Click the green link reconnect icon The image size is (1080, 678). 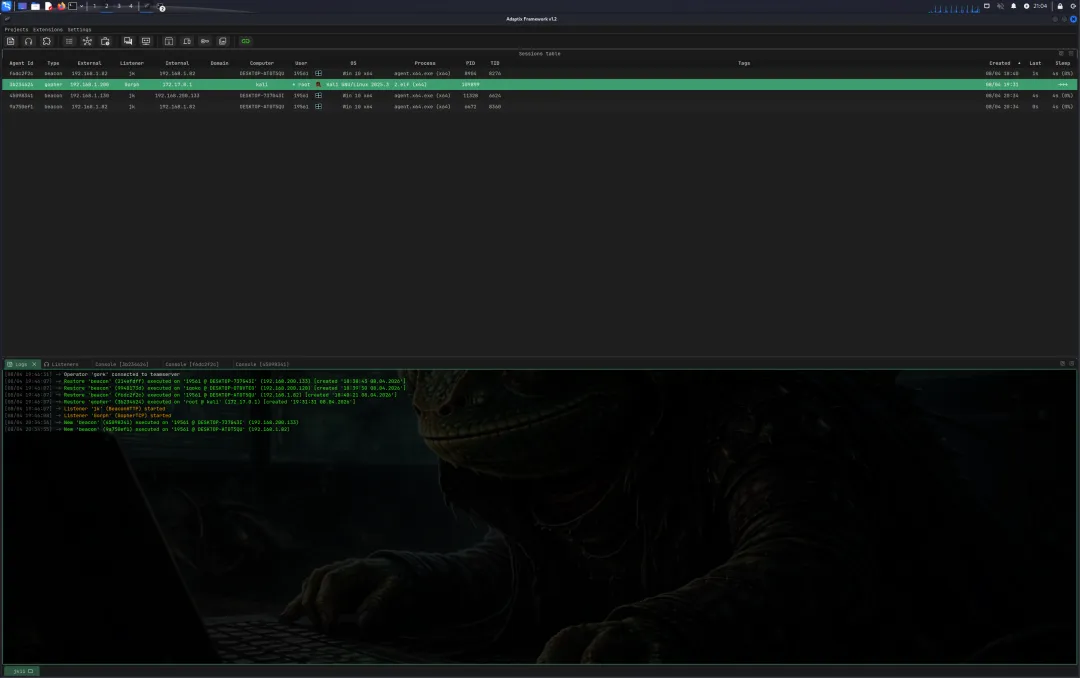coord(245,41)
